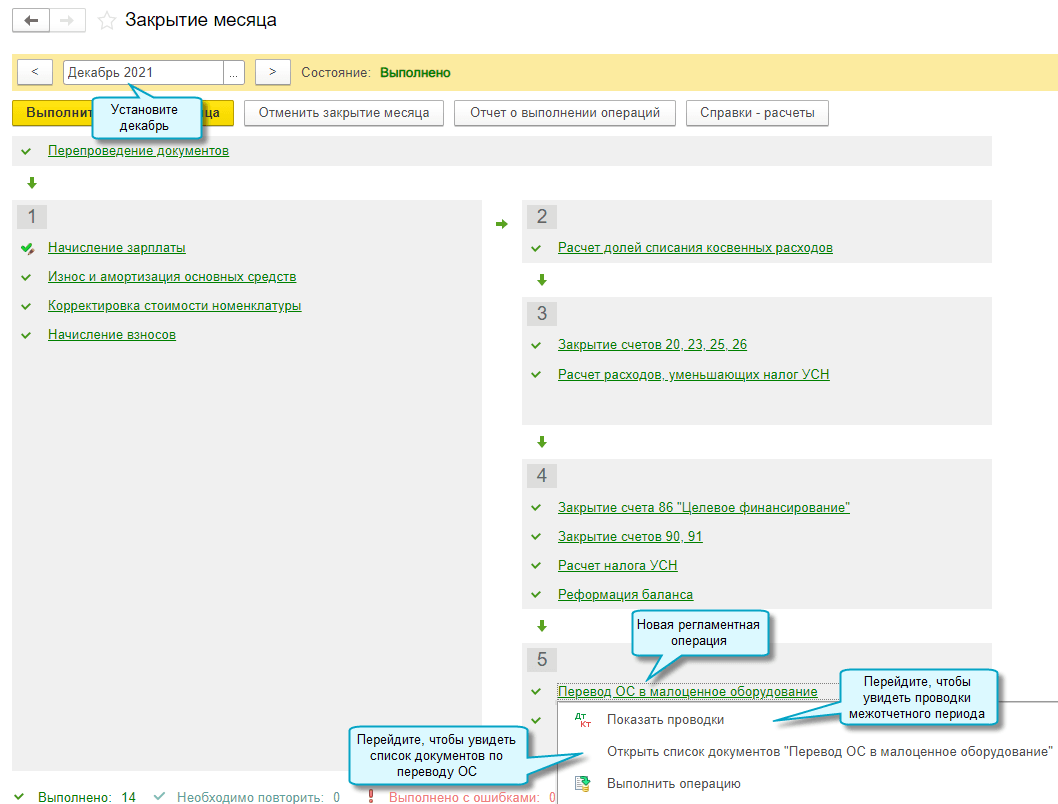Click Закрытие счетов 90, 91 link
This screenshot has width=1058, height=804.
coord(630,537)
